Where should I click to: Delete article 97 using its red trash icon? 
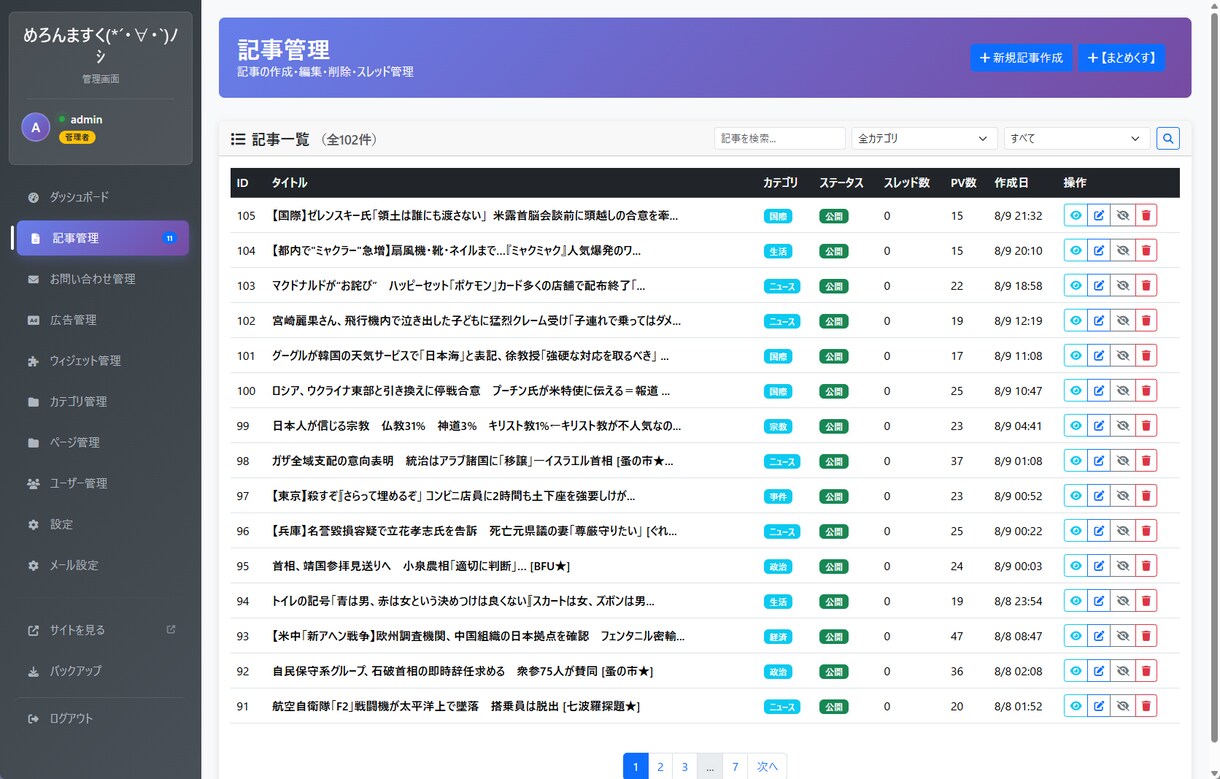[x=1146, y=495]
